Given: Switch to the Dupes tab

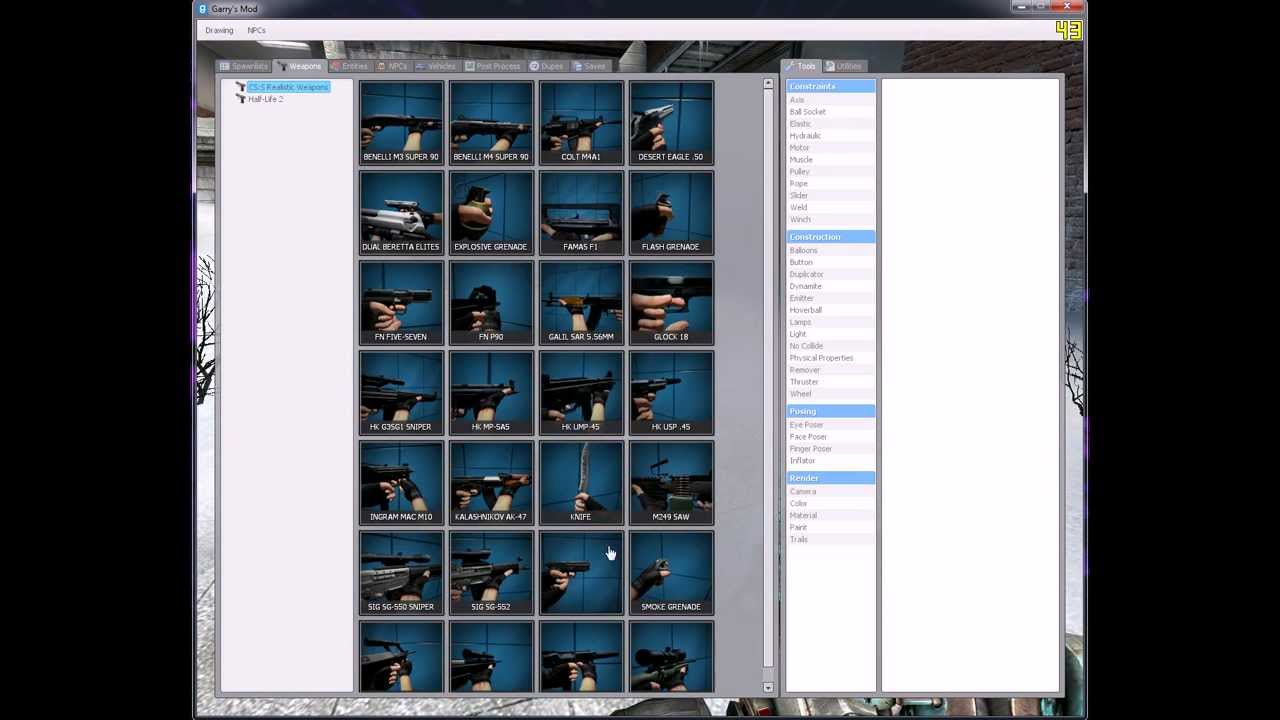Looking at the screenshot, I should (547, 66).
